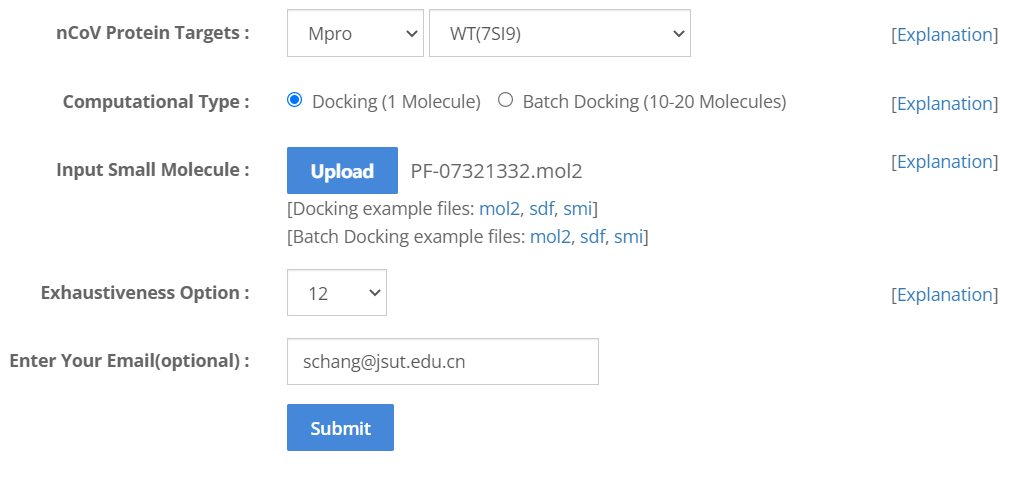Get the Docking example smi file
The height and width of the screenshot is (477, 1031).
coord(577,208)
